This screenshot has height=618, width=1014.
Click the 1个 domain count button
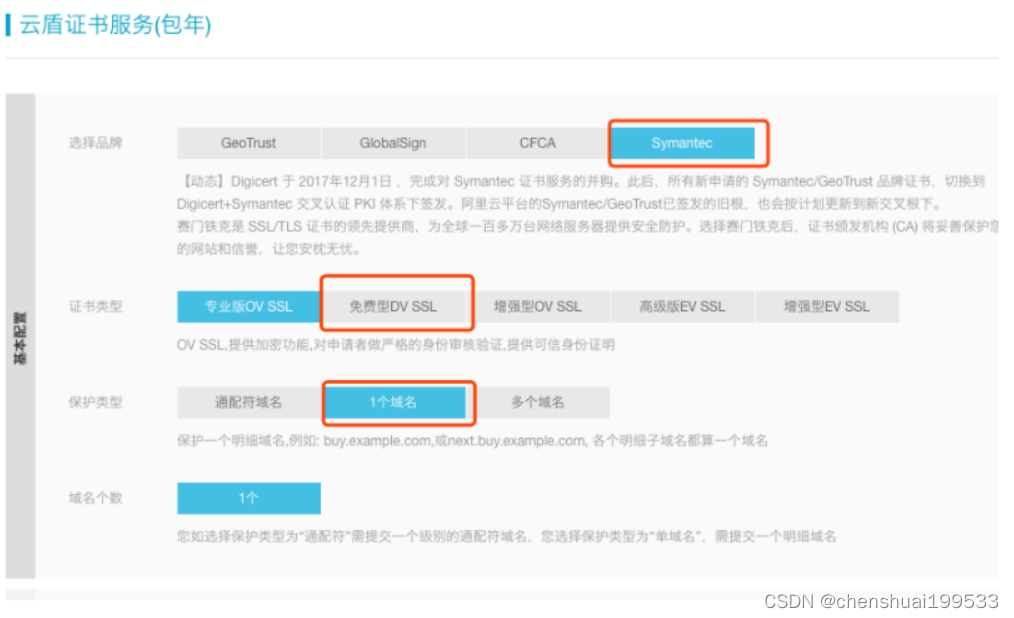pyautogui.click(x=248, y=498)
